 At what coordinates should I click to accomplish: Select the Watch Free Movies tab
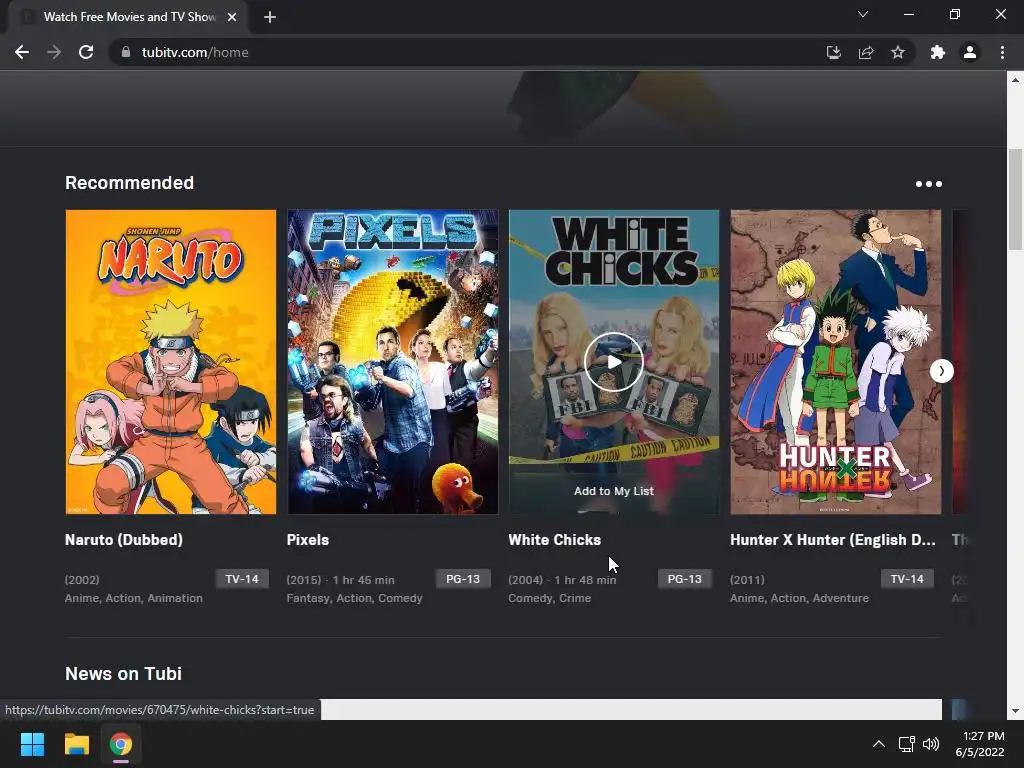[x=129, y=17]
